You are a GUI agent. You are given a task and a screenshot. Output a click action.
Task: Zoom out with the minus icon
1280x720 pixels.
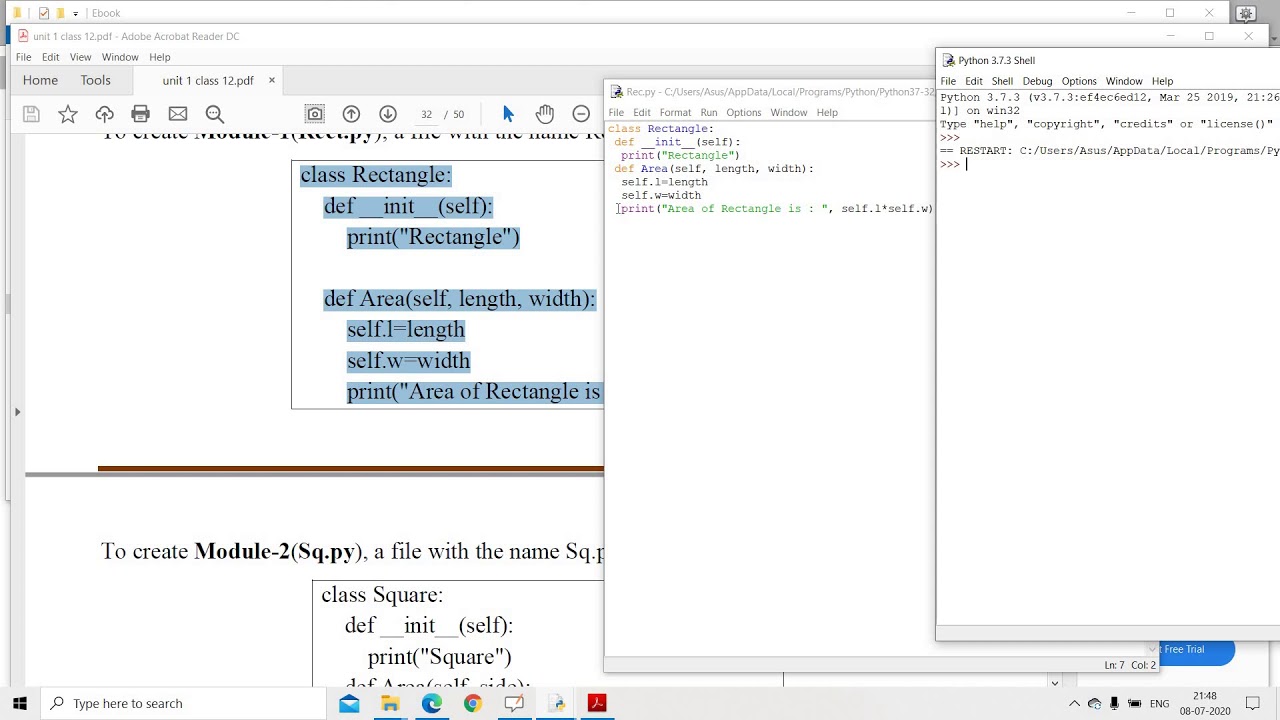pos(581,114)
